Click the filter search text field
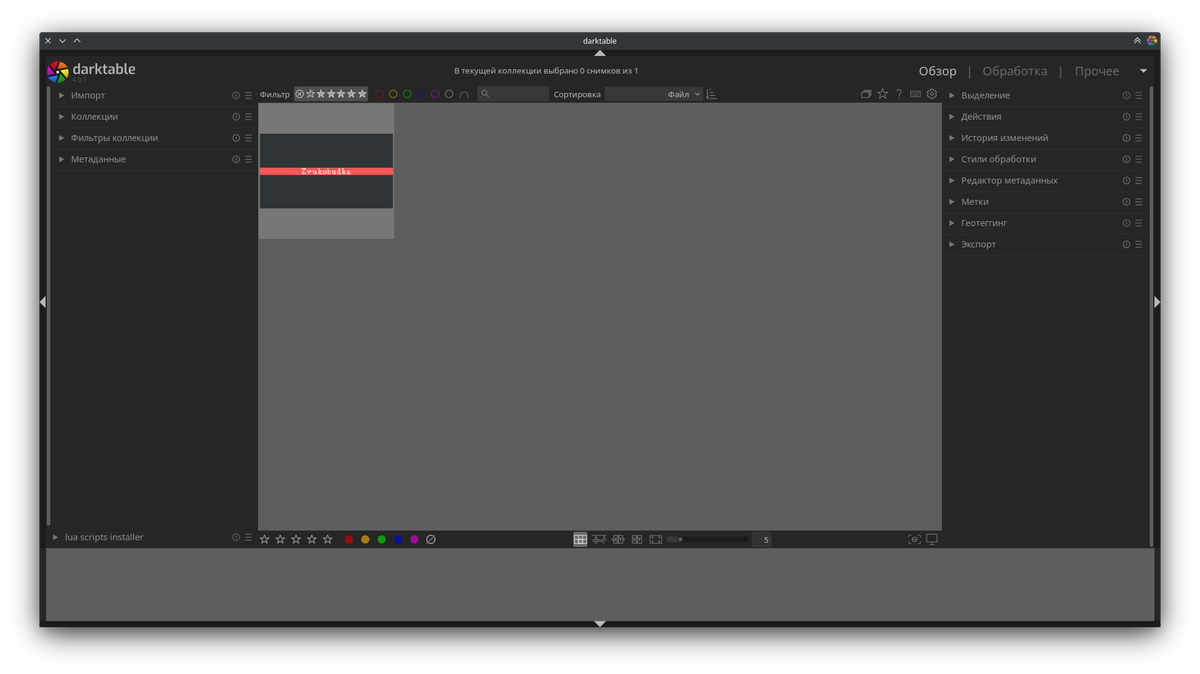Image resolution: width=1200 pixels, height=674 pixels. coord(513,94)
